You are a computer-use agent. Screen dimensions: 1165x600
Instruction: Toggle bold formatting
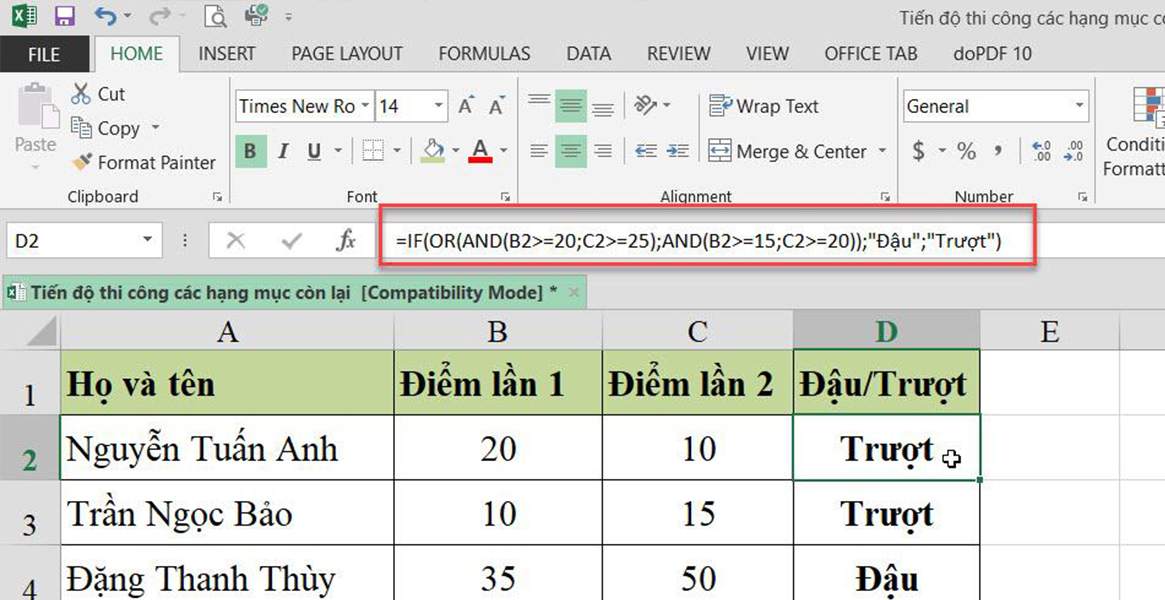coord(249,152)
